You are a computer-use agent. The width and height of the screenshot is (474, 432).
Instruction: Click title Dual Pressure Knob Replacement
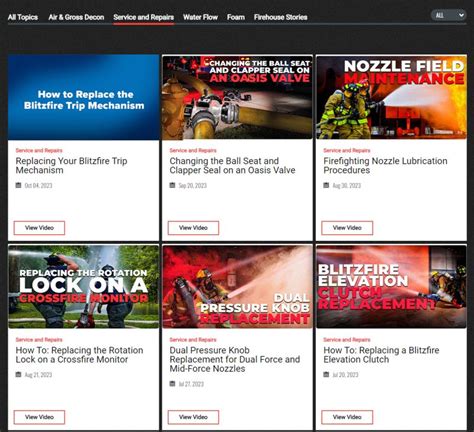[x=235, y=359]
